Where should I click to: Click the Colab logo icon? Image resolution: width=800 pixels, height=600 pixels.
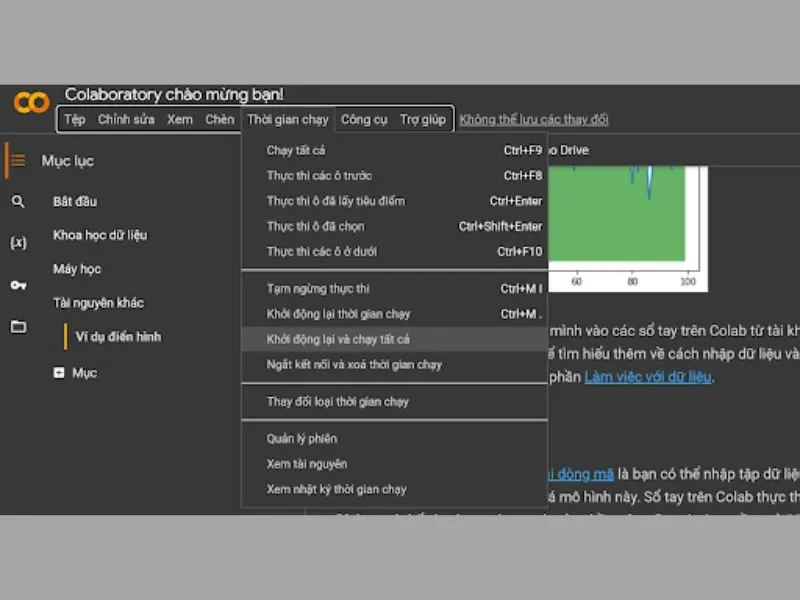click(32, 103)
